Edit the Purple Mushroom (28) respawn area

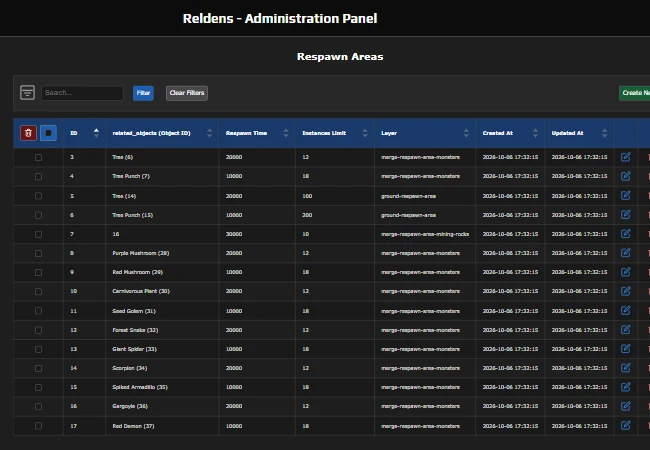tap(626, 253)
